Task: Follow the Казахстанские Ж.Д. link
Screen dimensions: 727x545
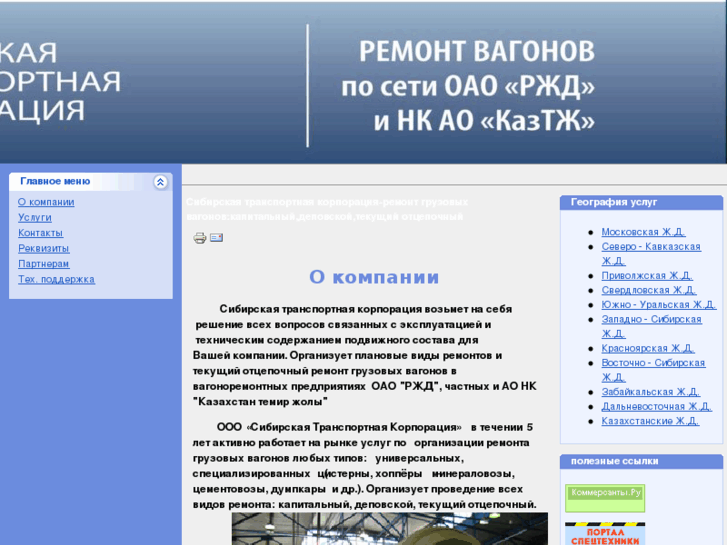Action: (x=650, y=421)
